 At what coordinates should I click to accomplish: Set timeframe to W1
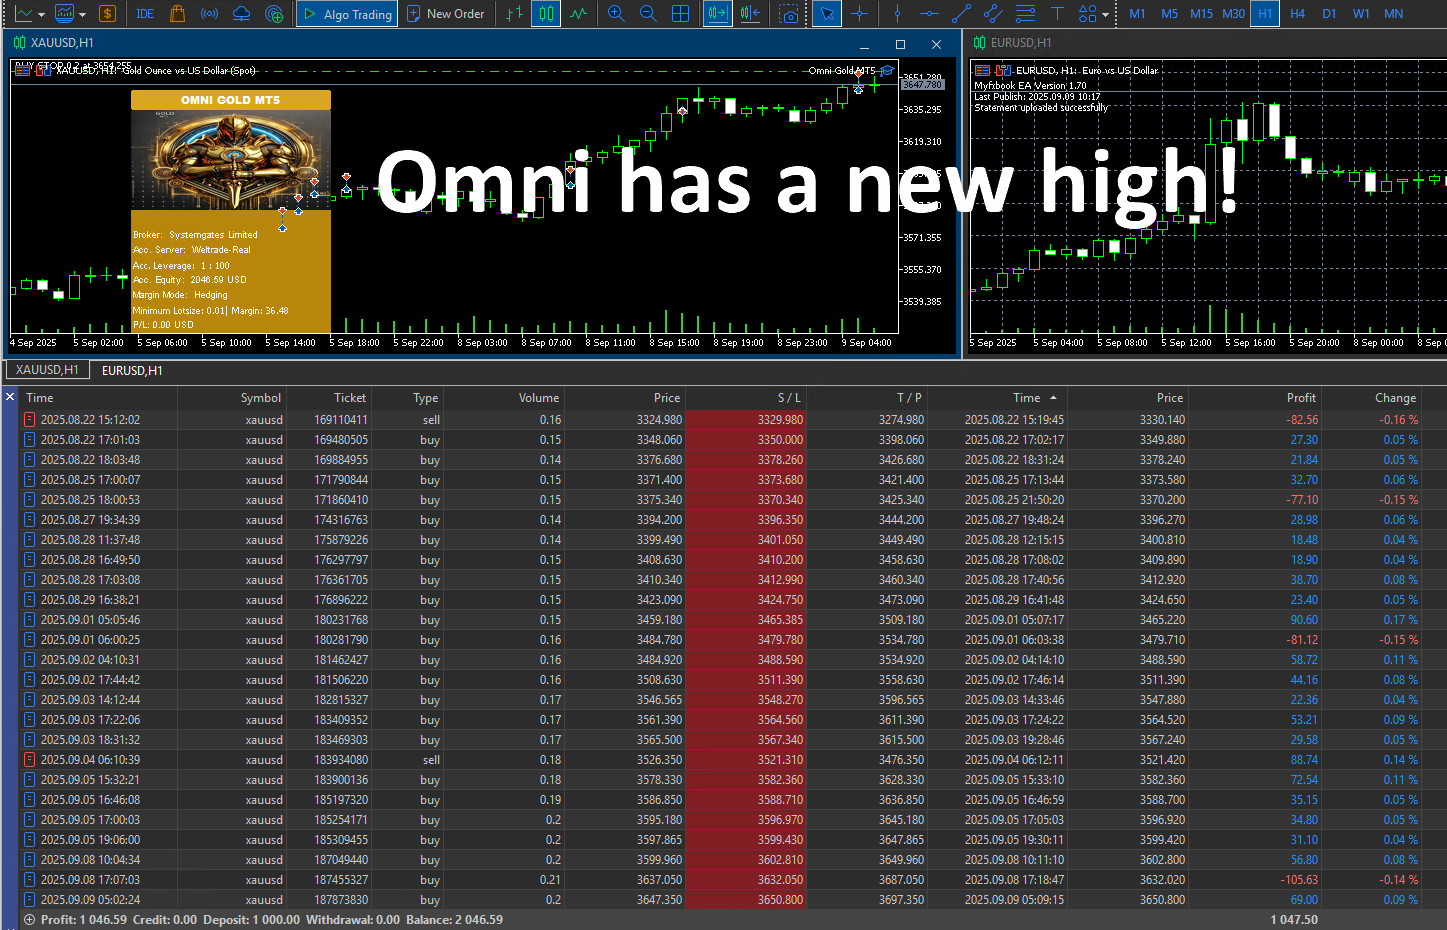coord(1361,14)
